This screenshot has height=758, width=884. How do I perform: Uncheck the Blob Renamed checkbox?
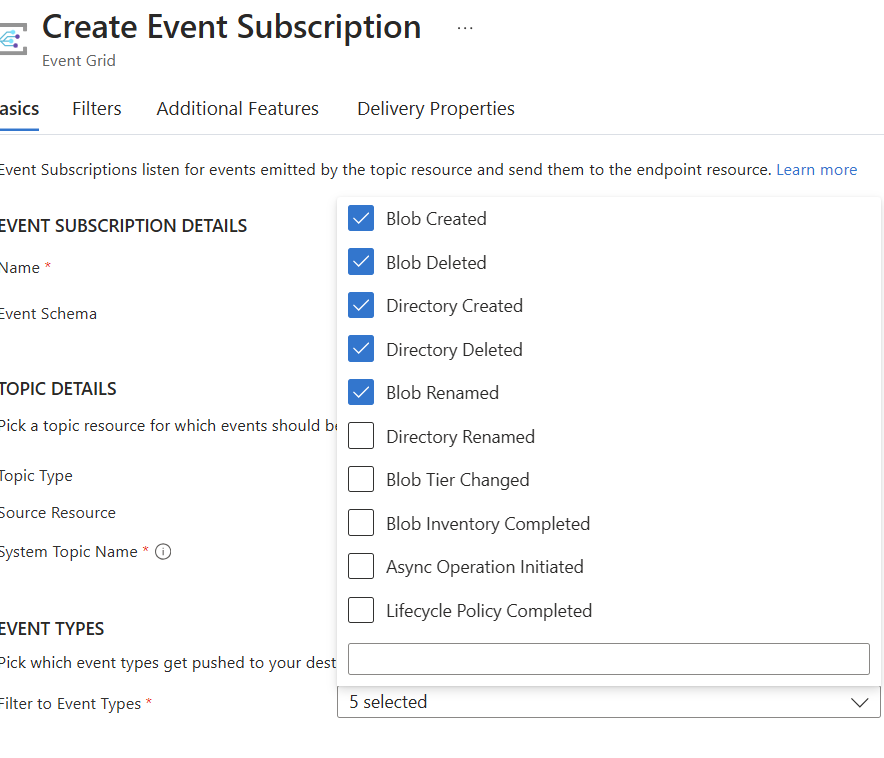click(361, 392)
